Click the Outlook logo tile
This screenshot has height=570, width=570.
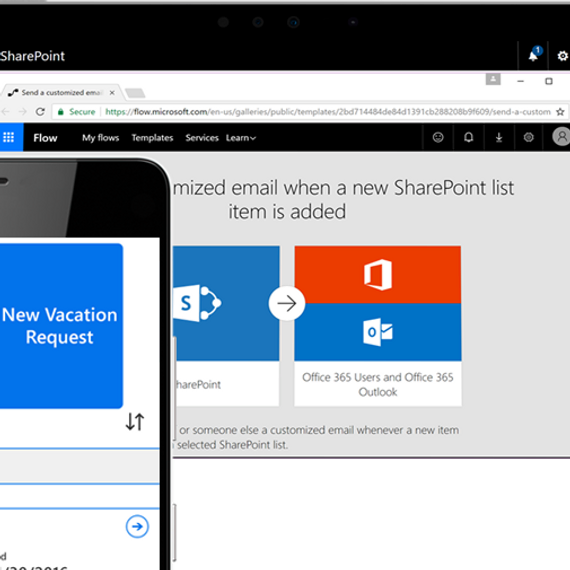[378, 332]
